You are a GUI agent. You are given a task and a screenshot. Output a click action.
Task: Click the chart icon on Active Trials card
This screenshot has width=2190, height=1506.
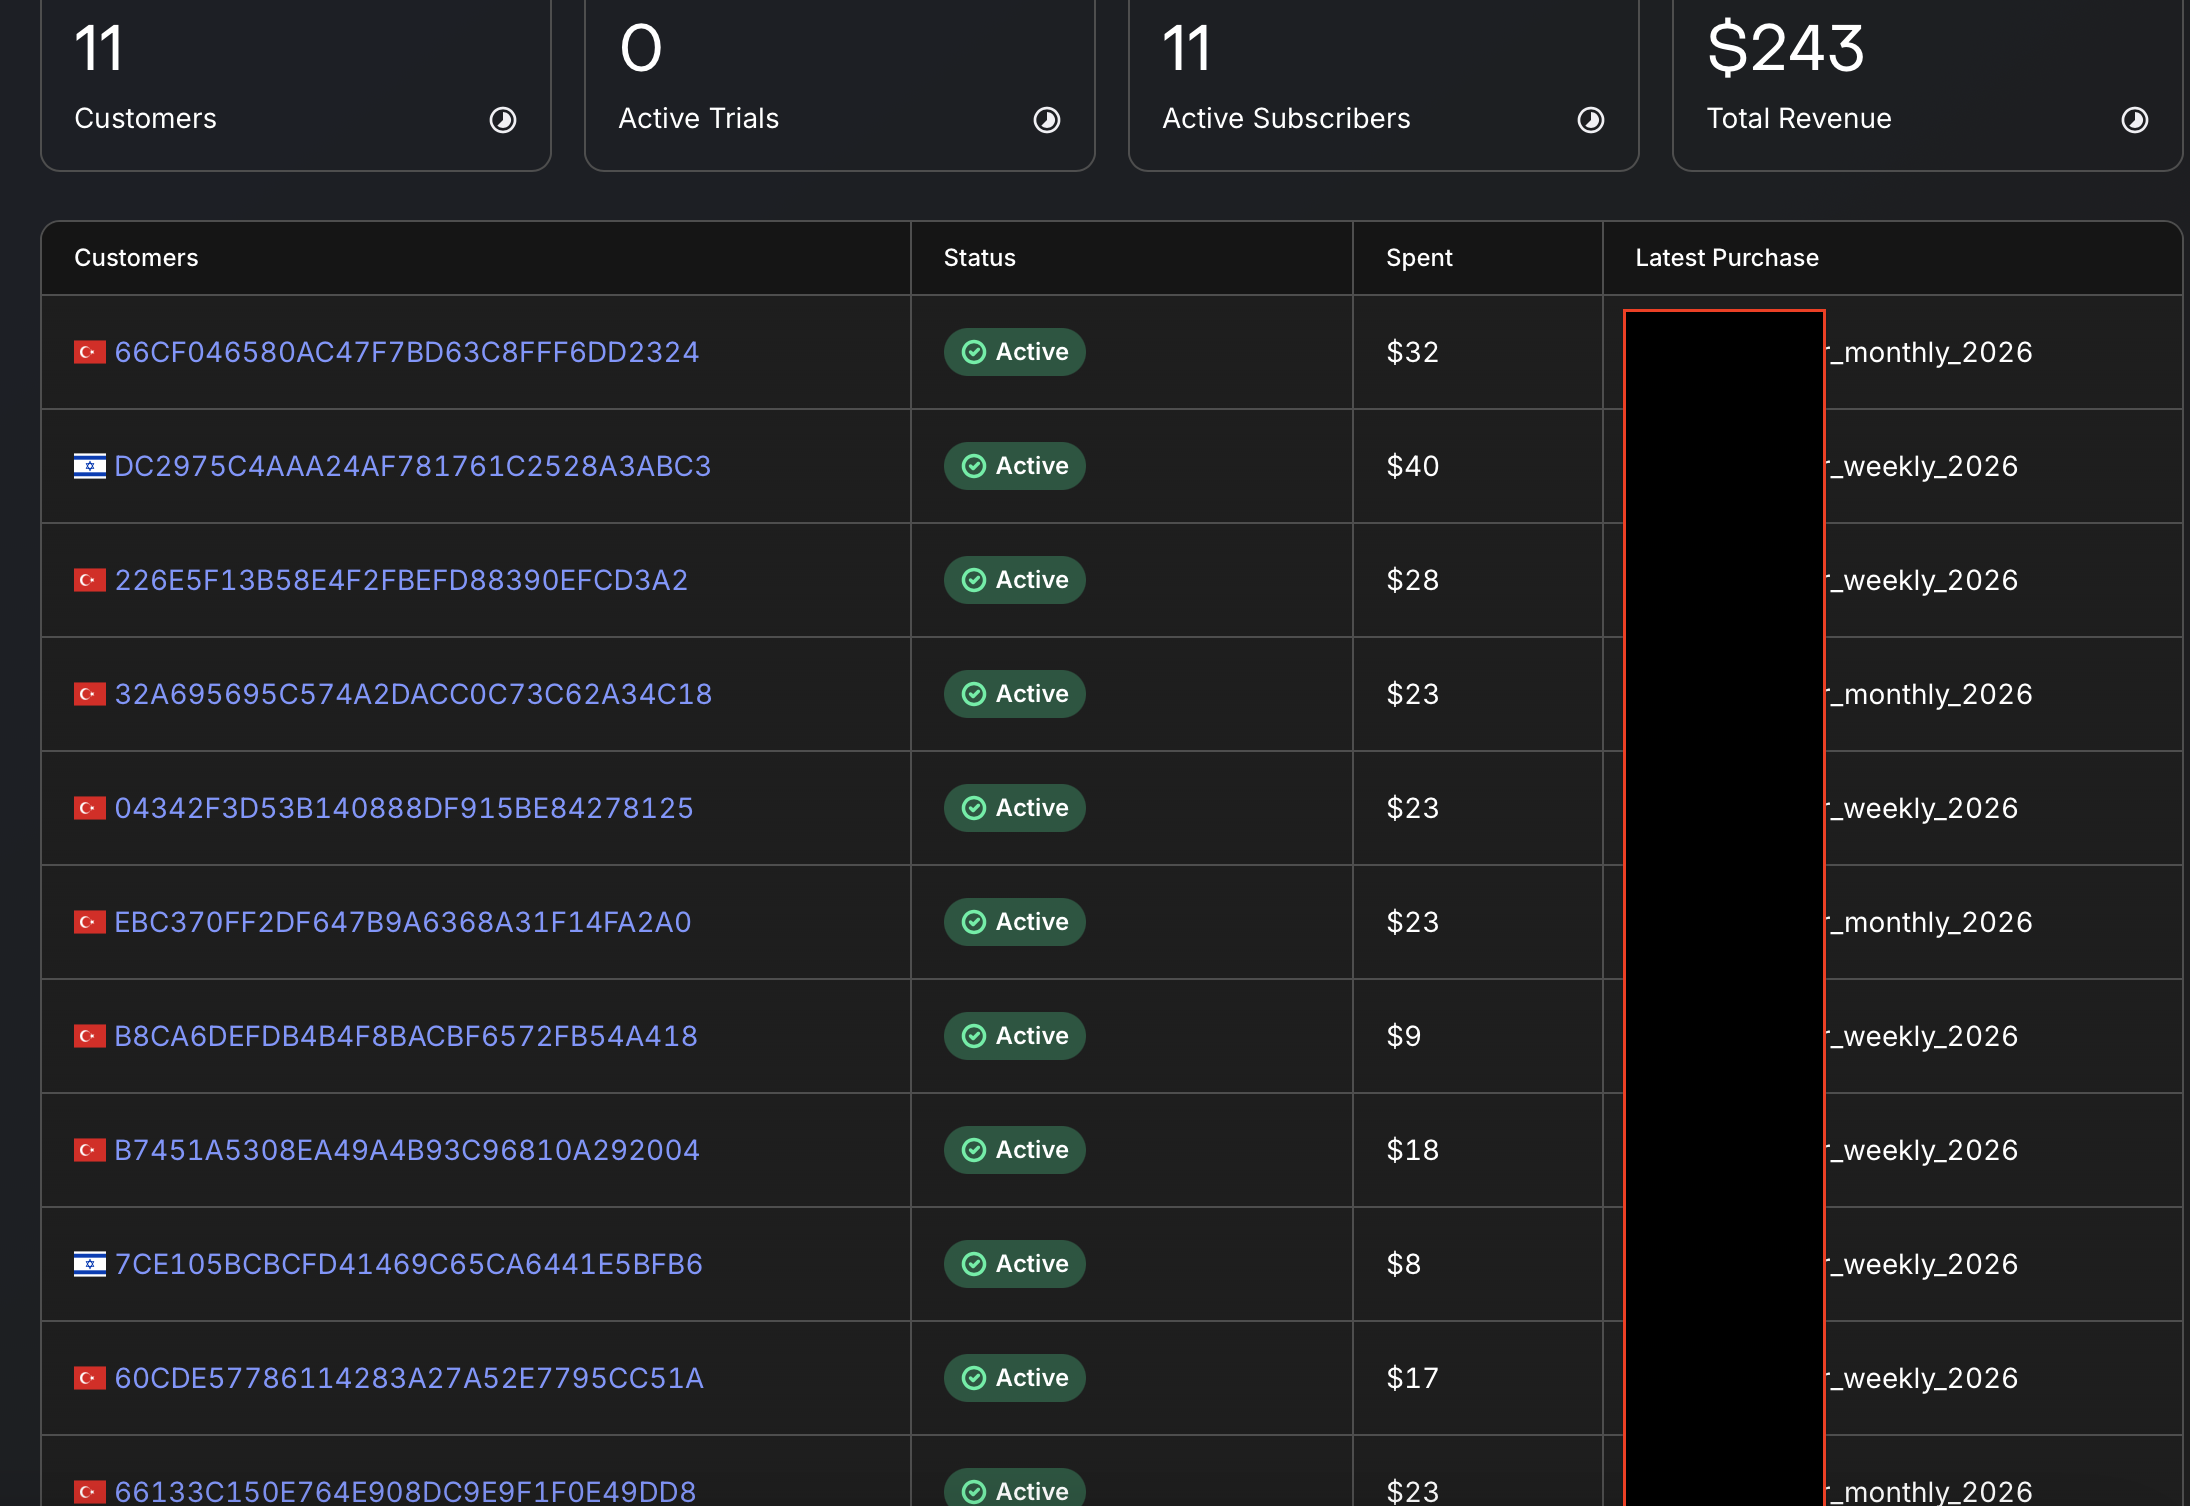click(x=1046, y=120)
